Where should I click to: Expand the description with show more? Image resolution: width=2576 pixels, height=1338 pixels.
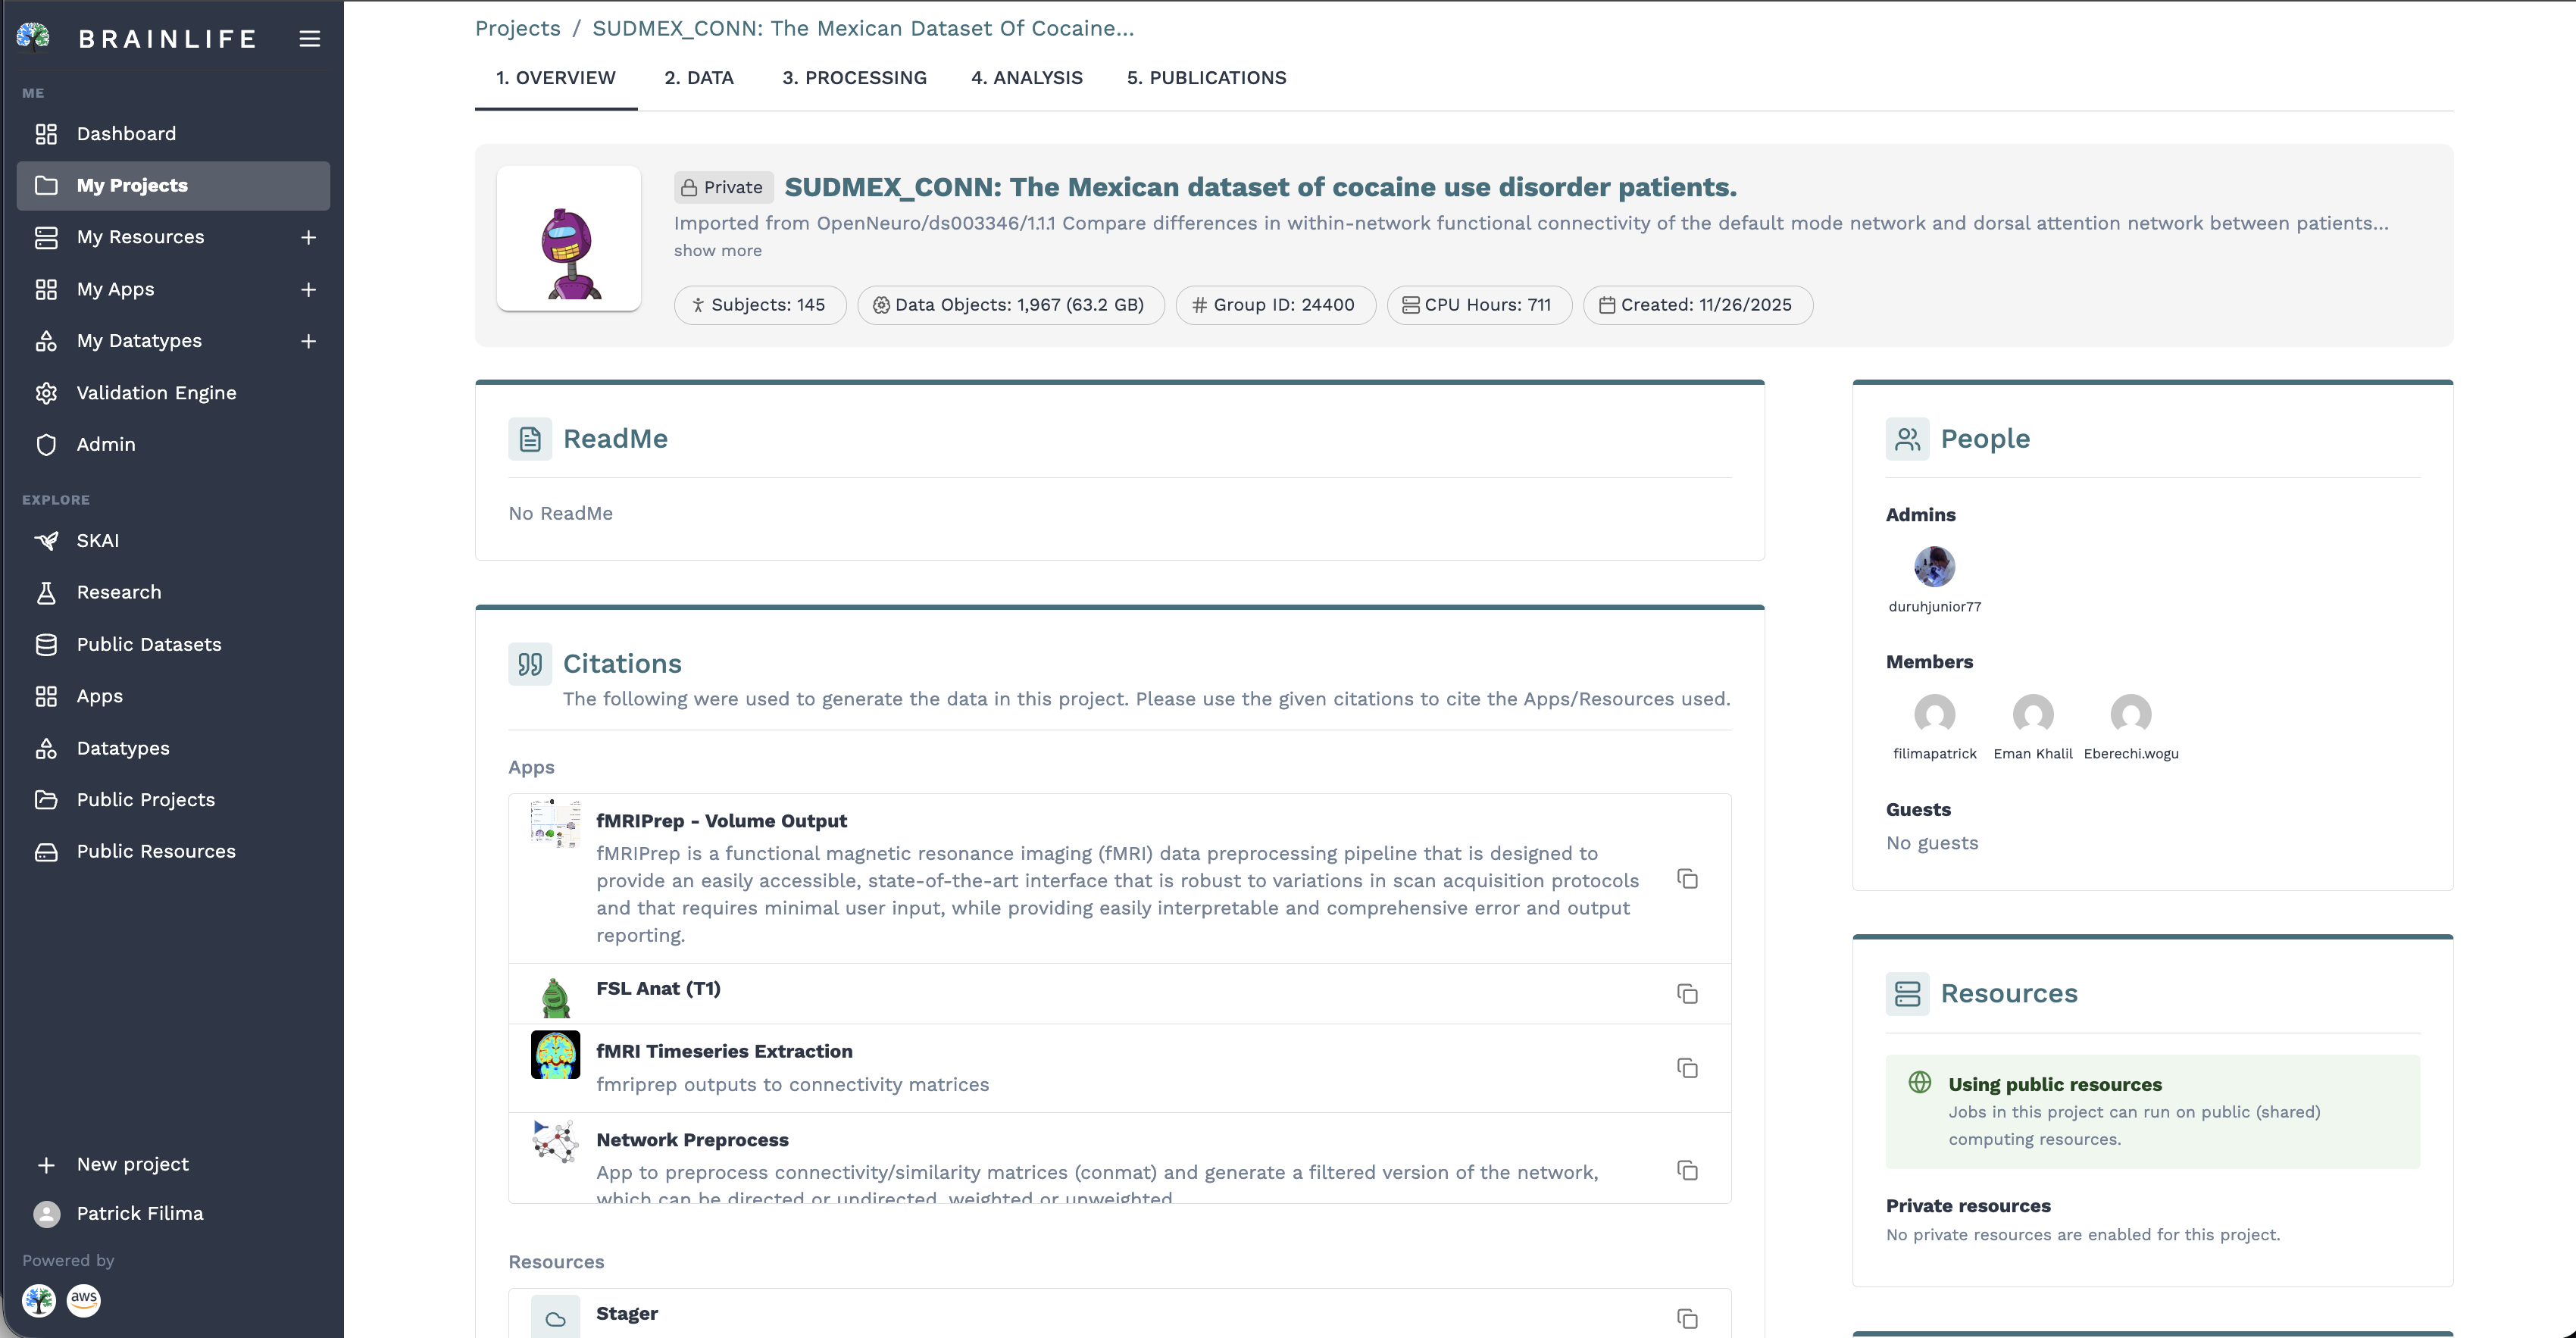pyautogui.click(x=717, y=251)
